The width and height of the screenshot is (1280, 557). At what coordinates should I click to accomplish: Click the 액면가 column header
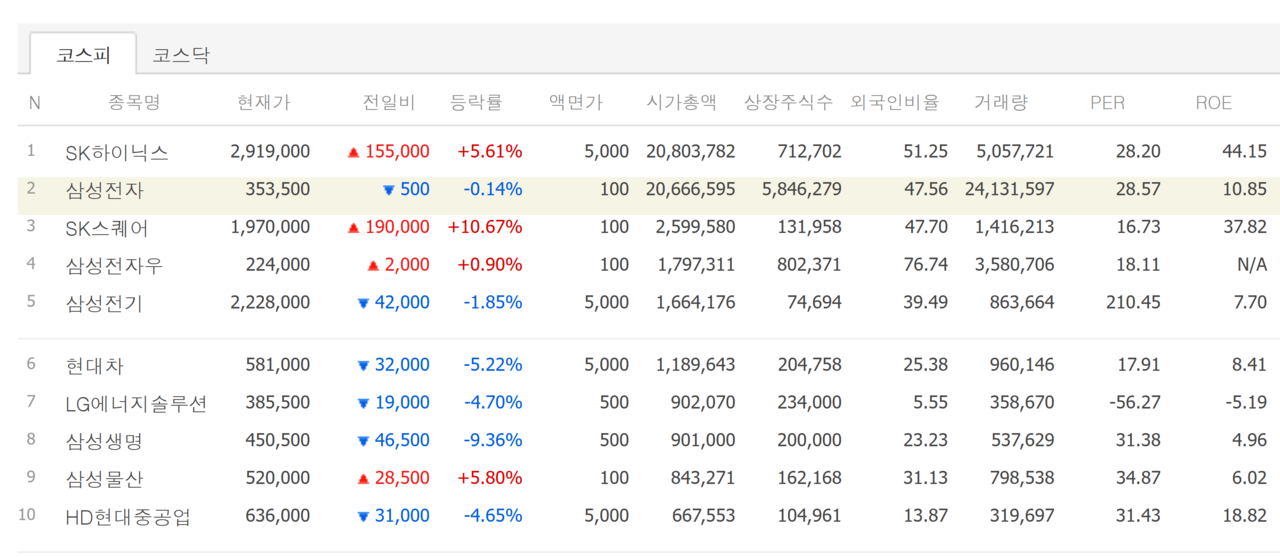(x=576, y=102)
